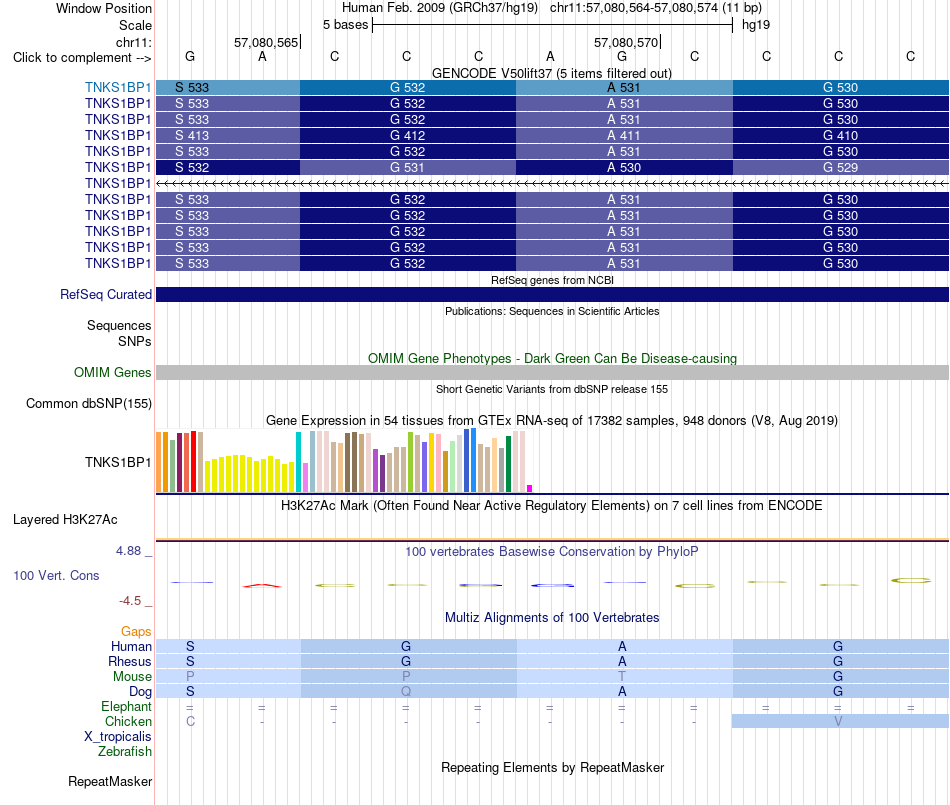Click the dark blue RefSeq Curated bar

[552, 294]
